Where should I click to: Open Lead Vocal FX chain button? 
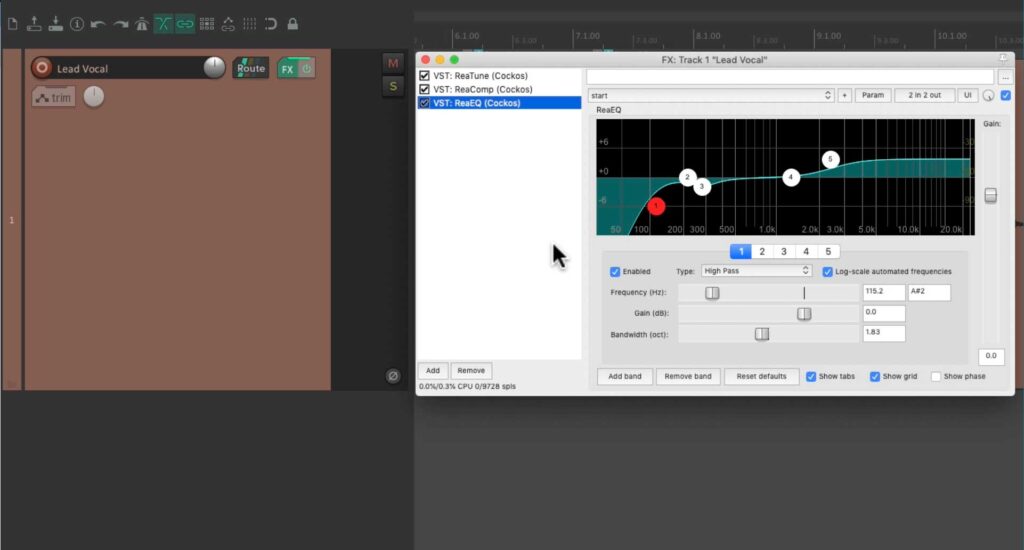tap(287, 69)
